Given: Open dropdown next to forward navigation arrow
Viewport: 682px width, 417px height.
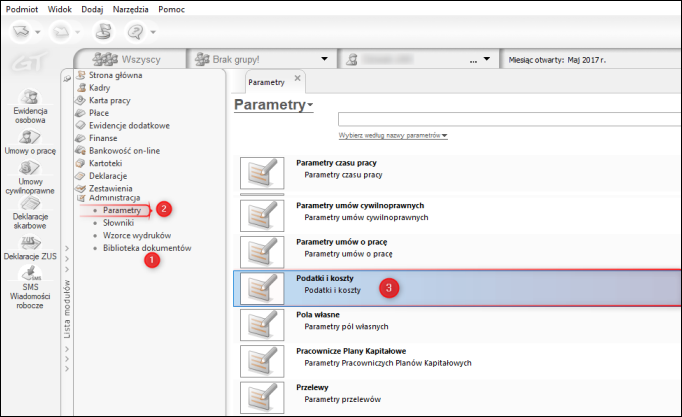Looking at the screenshot, I should tap(77, 32).
